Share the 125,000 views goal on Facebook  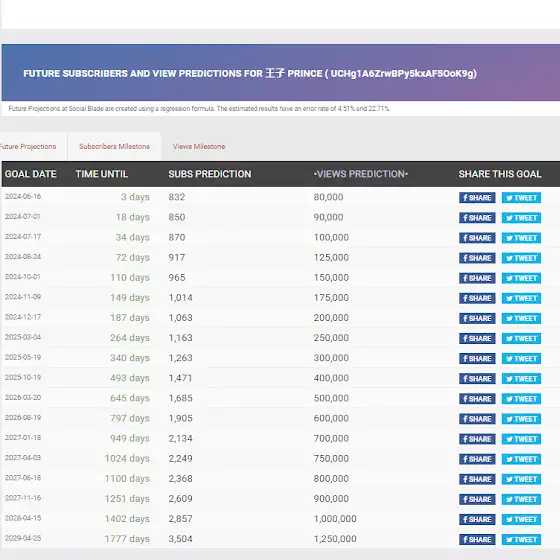point(477,258)
